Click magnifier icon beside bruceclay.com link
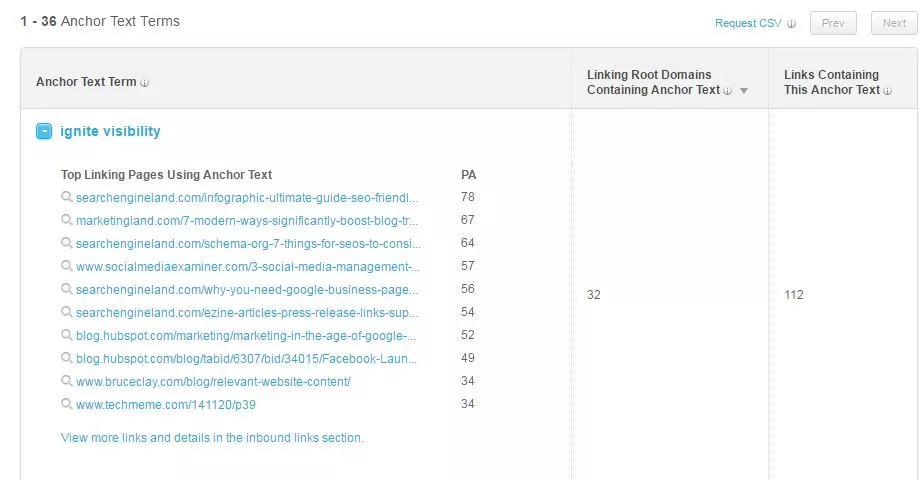Image resolution: width=920 pixels, height=480 pixels. point(66,381)
